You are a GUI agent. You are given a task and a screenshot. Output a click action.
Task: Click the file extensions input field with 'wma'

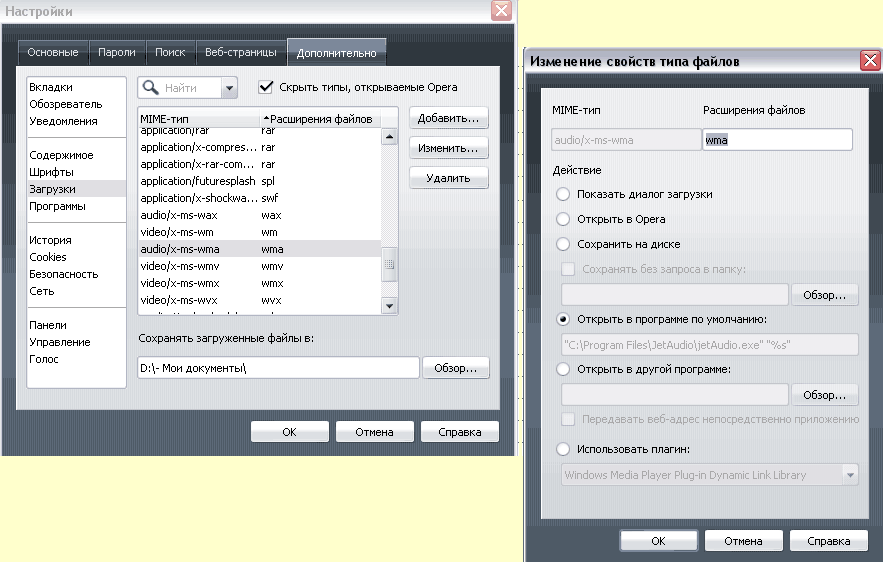point(777,140)
